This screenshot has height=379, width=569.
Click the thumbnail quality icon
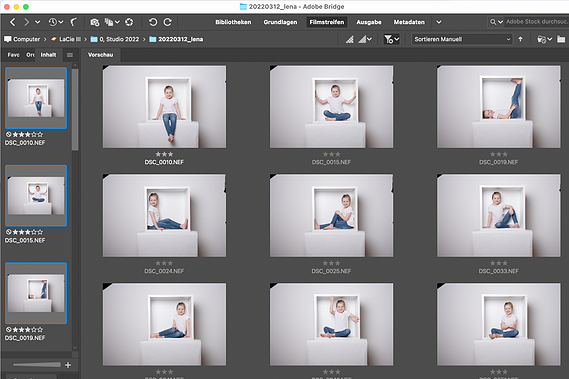pos(349,39)
